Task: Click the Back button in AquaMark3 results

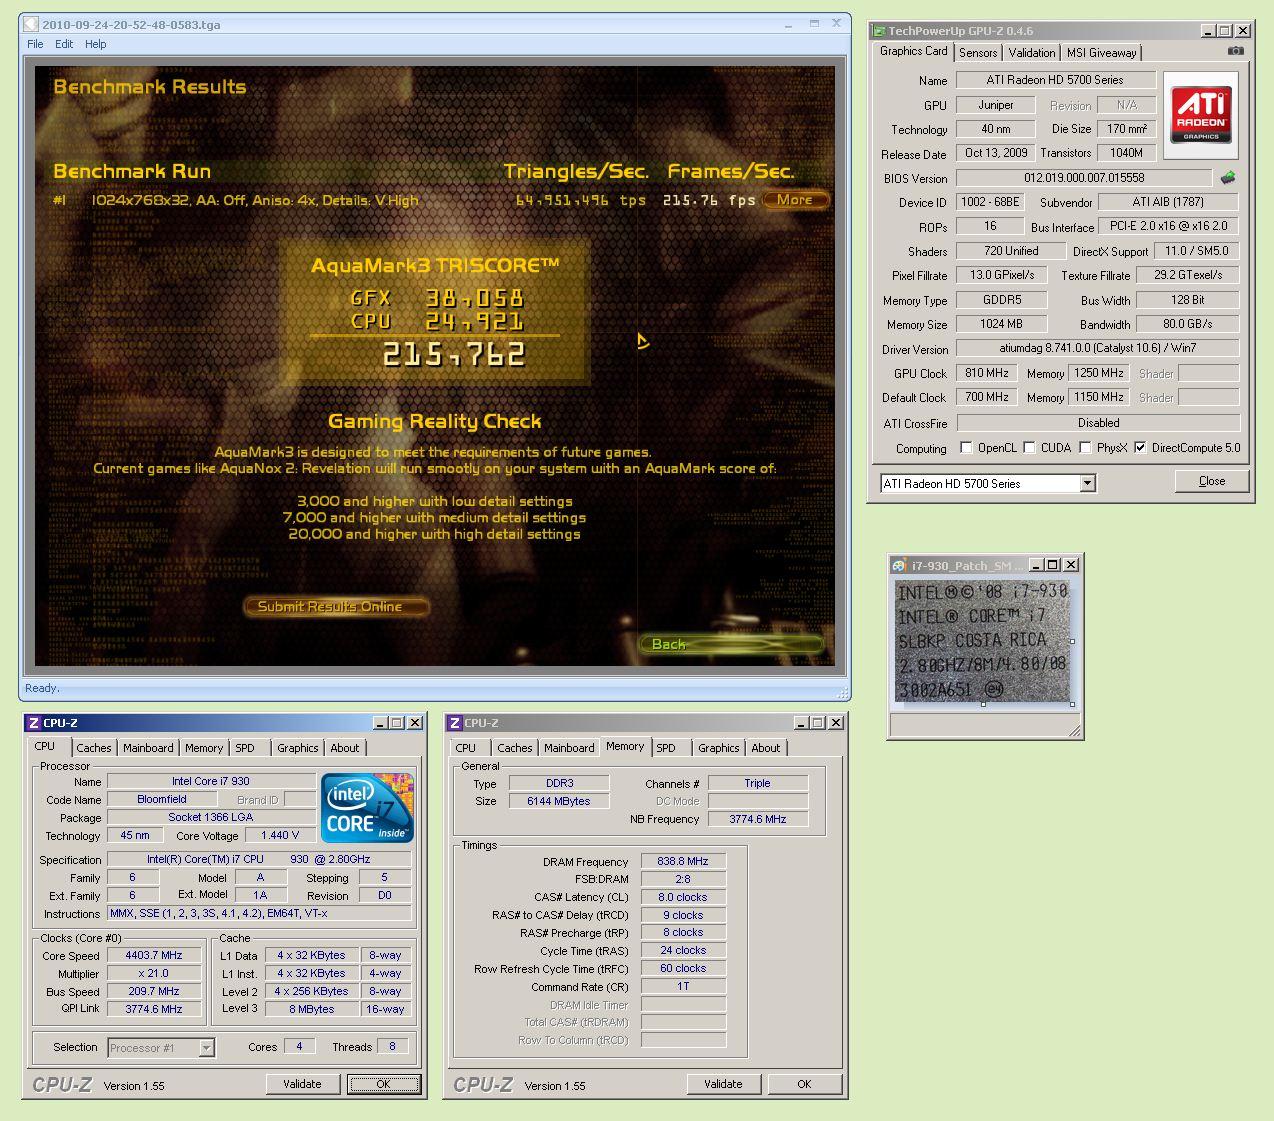Action: 730,644
